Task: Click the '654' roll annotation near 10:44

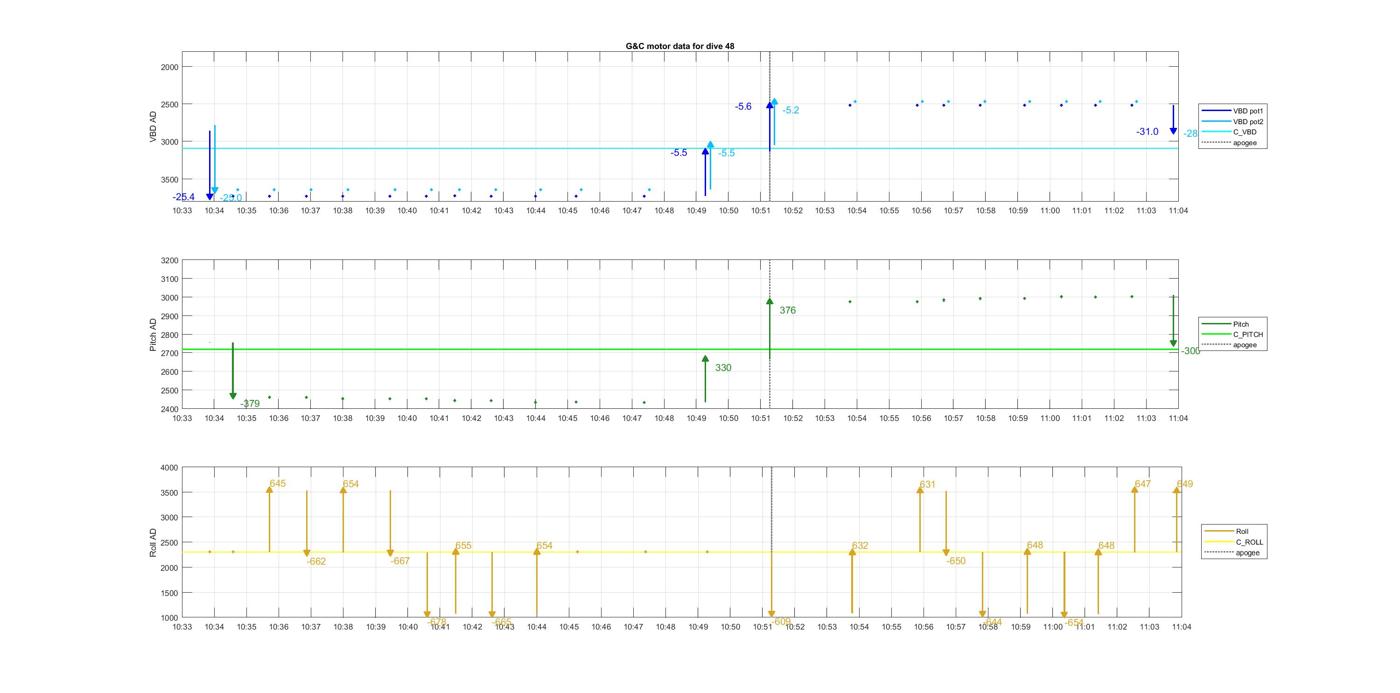Action: (x=544, y=546)
